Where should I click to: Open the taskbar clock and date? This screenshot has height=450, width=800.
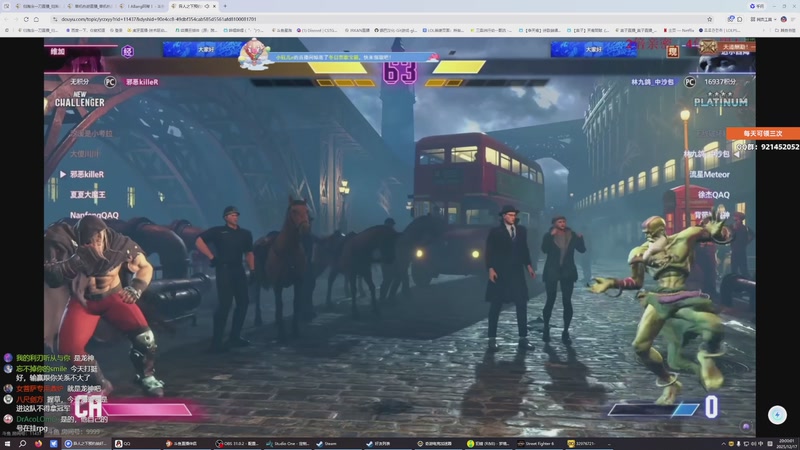(x=786, y=443)
